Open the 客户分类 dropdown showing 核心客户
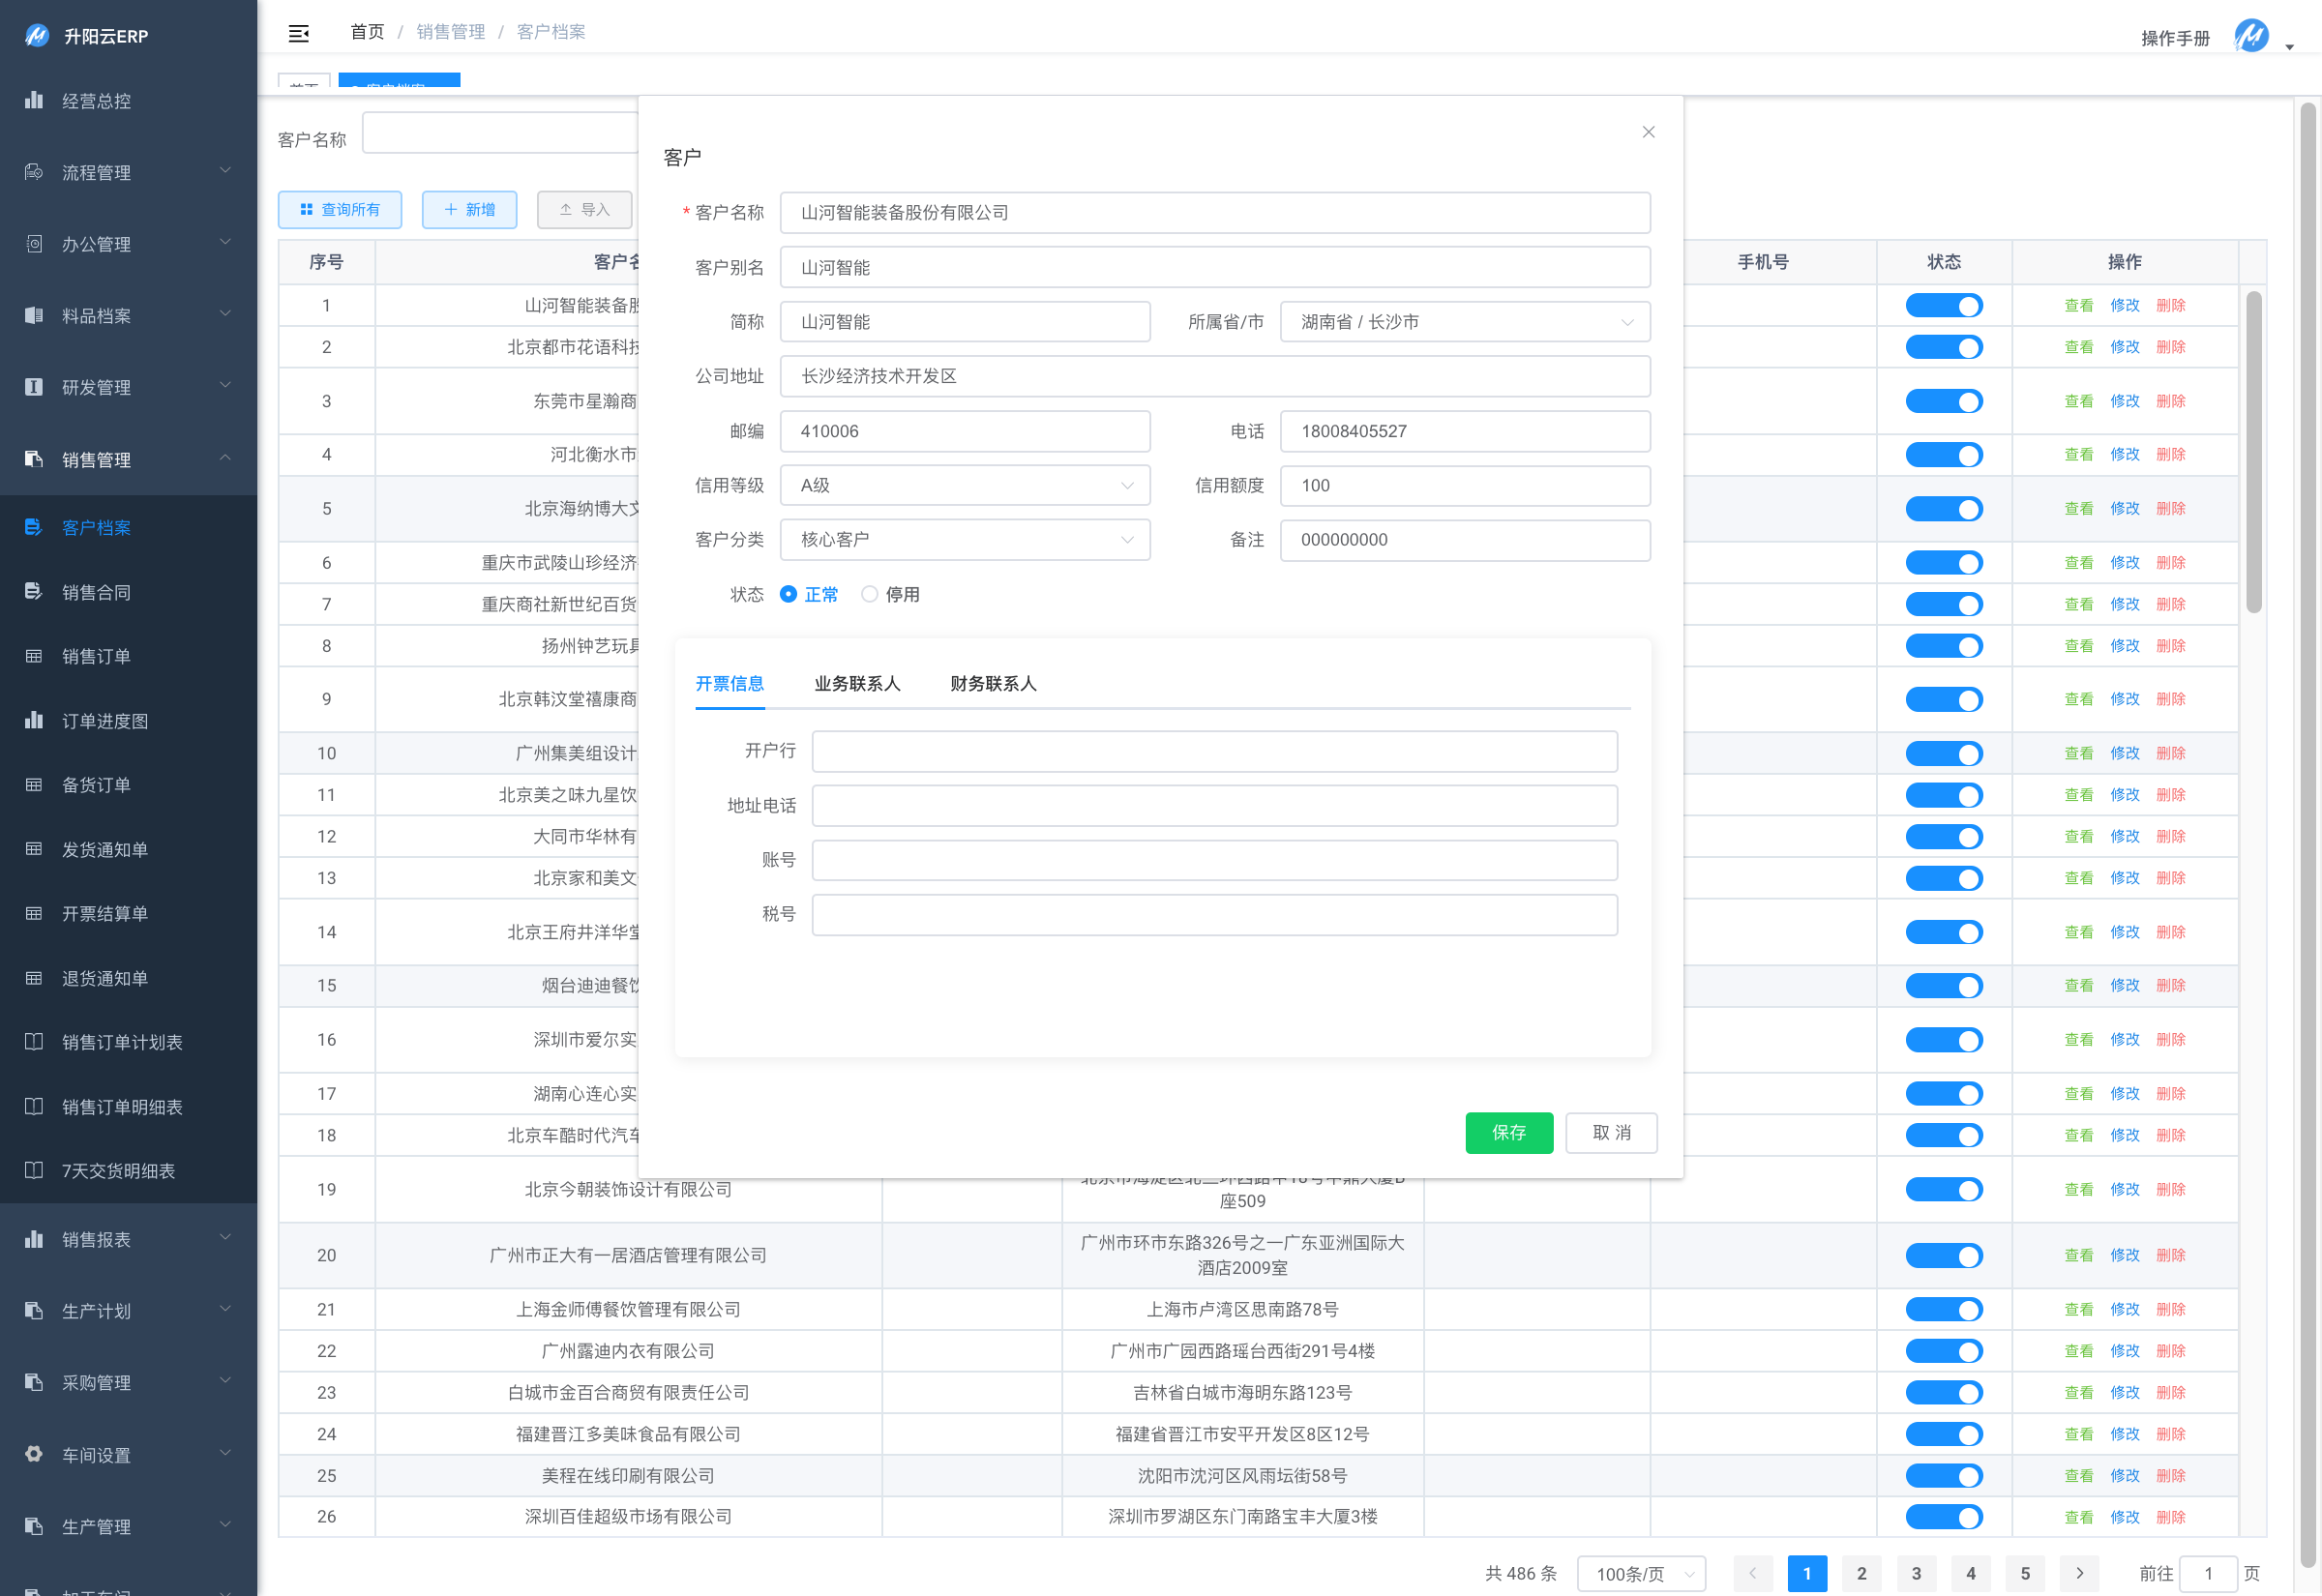The image size is (2322, 1596). click(964, 540)
